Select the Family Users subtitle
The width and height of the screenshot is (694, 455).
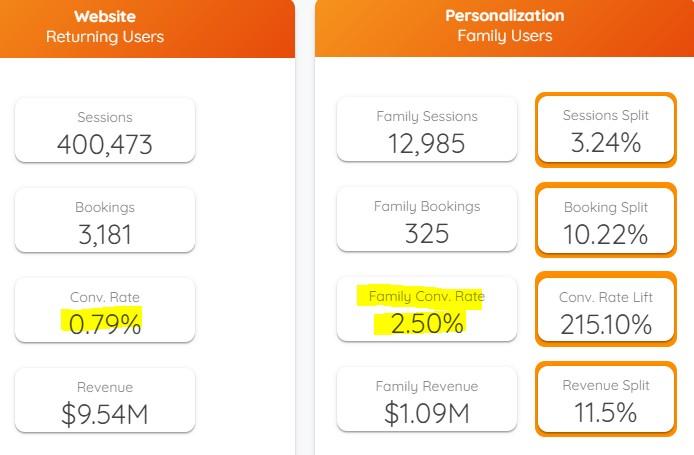tap(504, 36)
